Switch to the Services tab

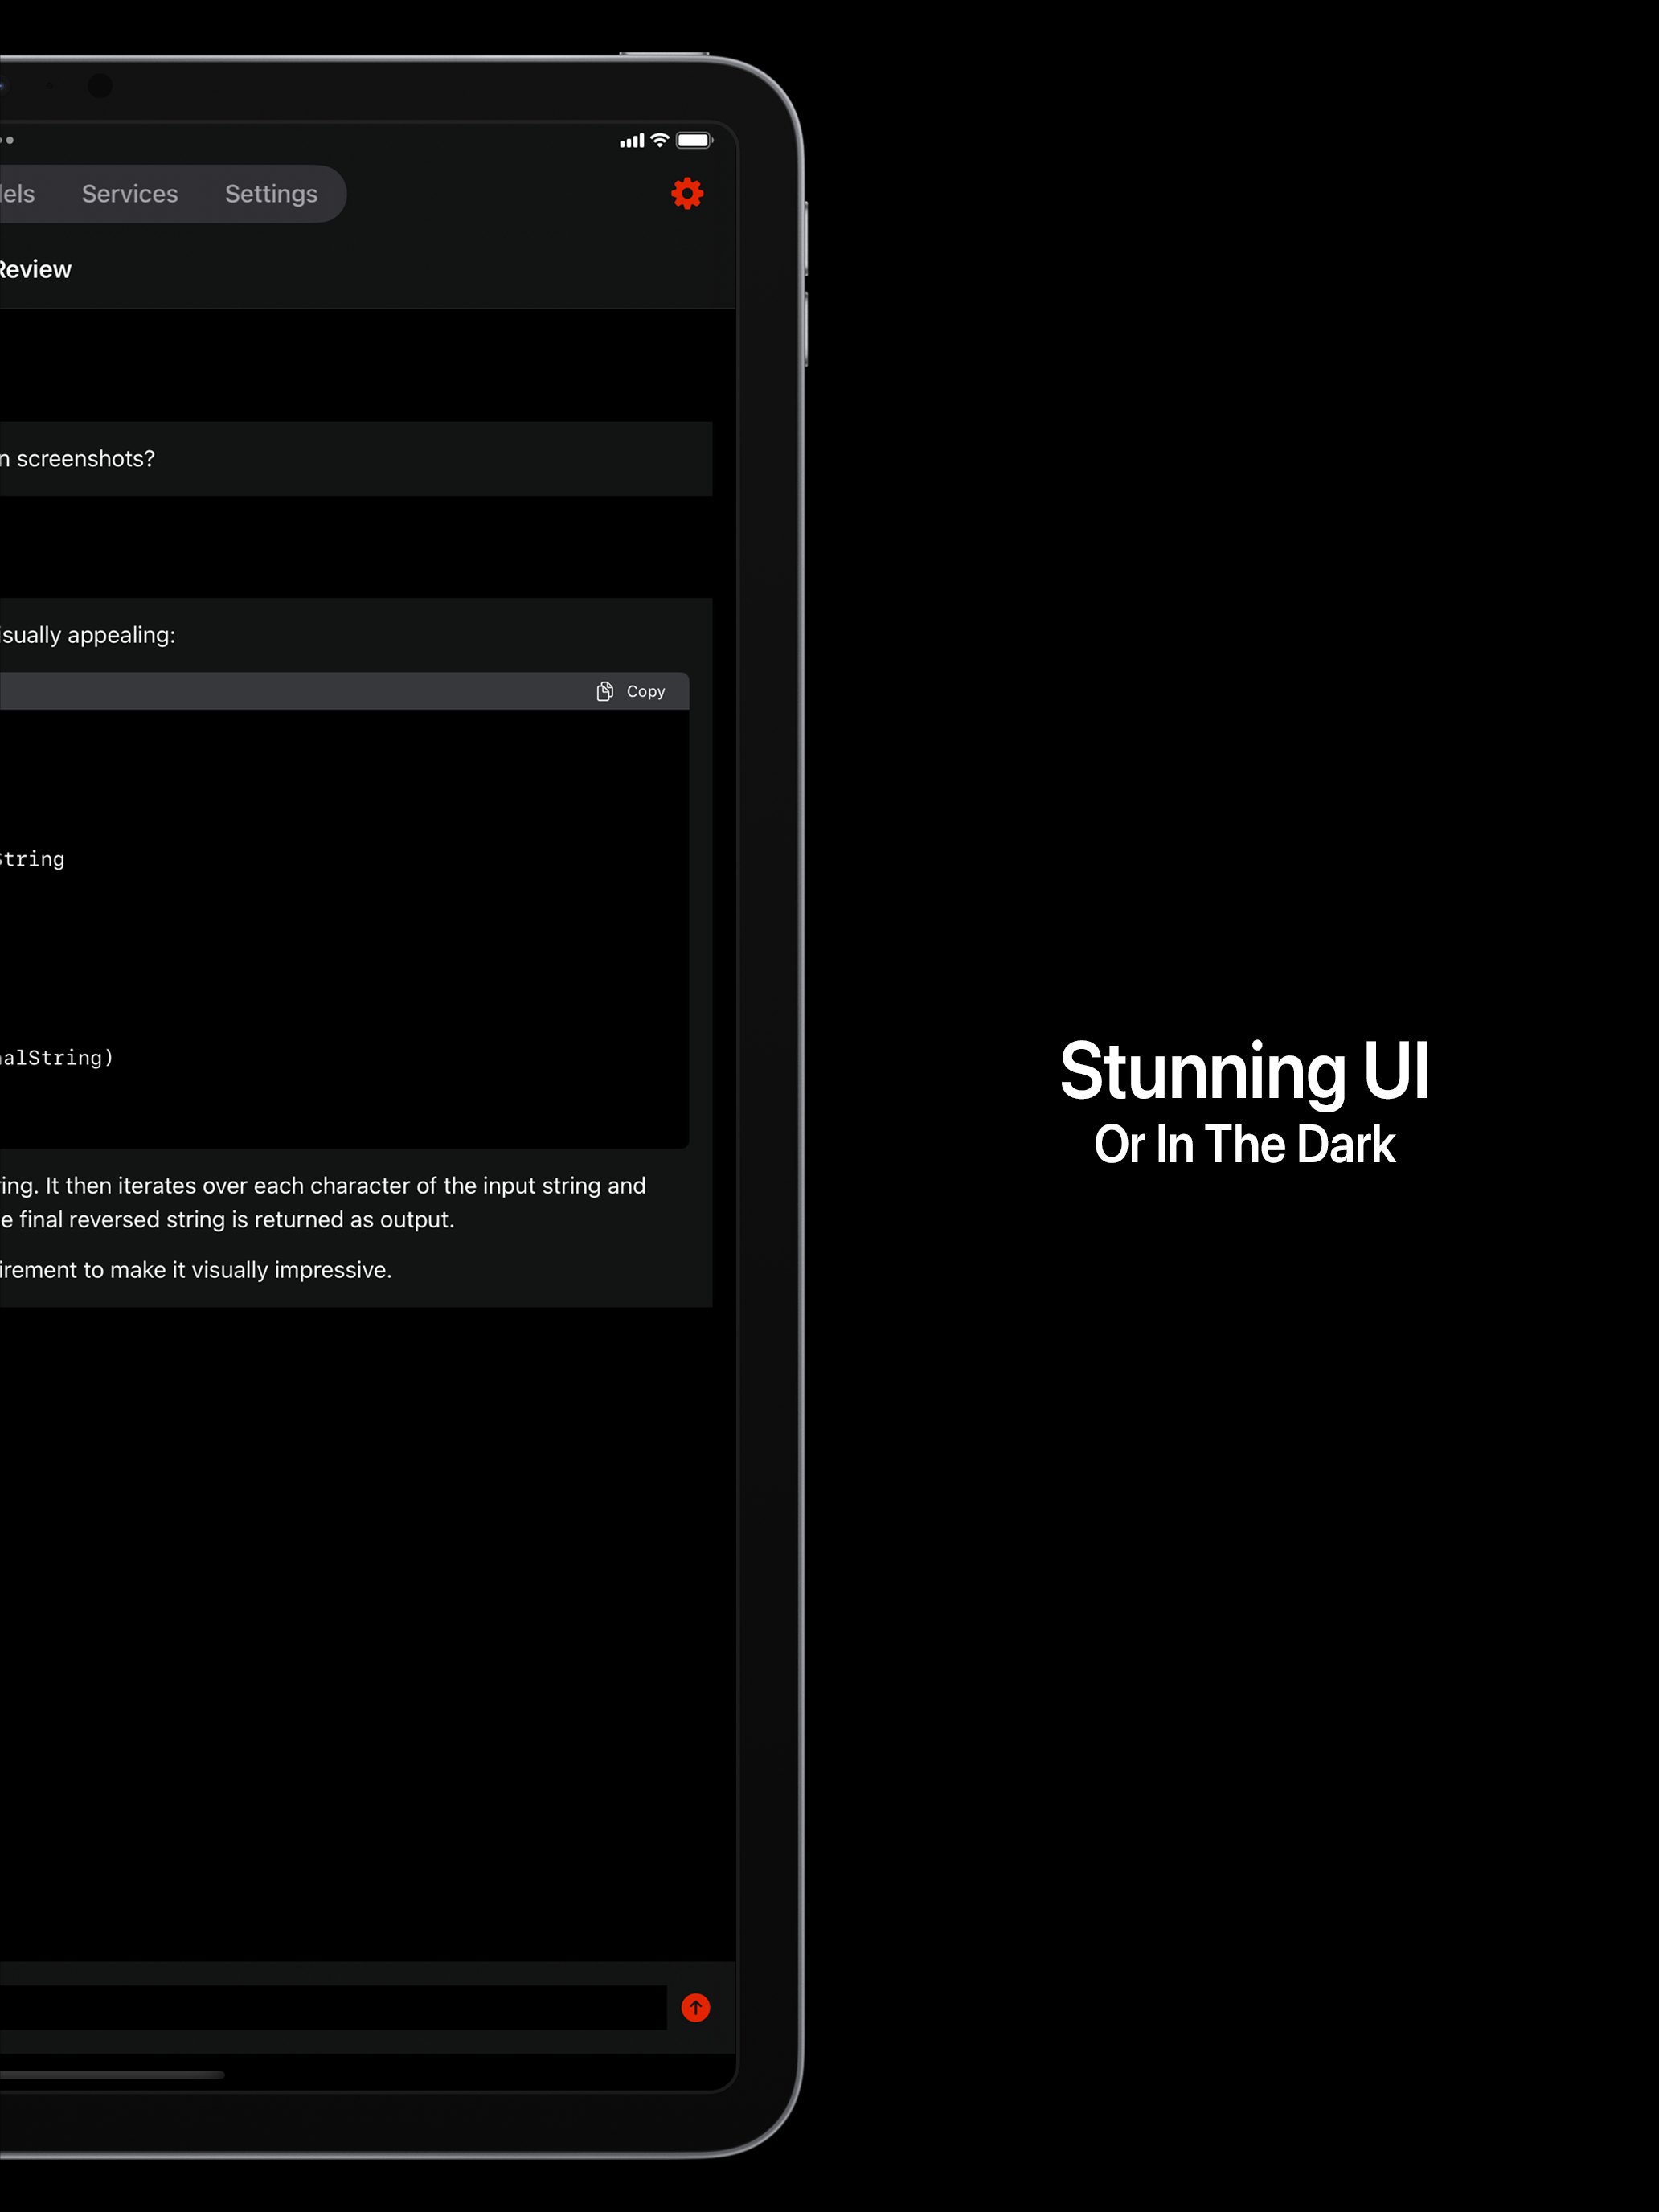130,194
